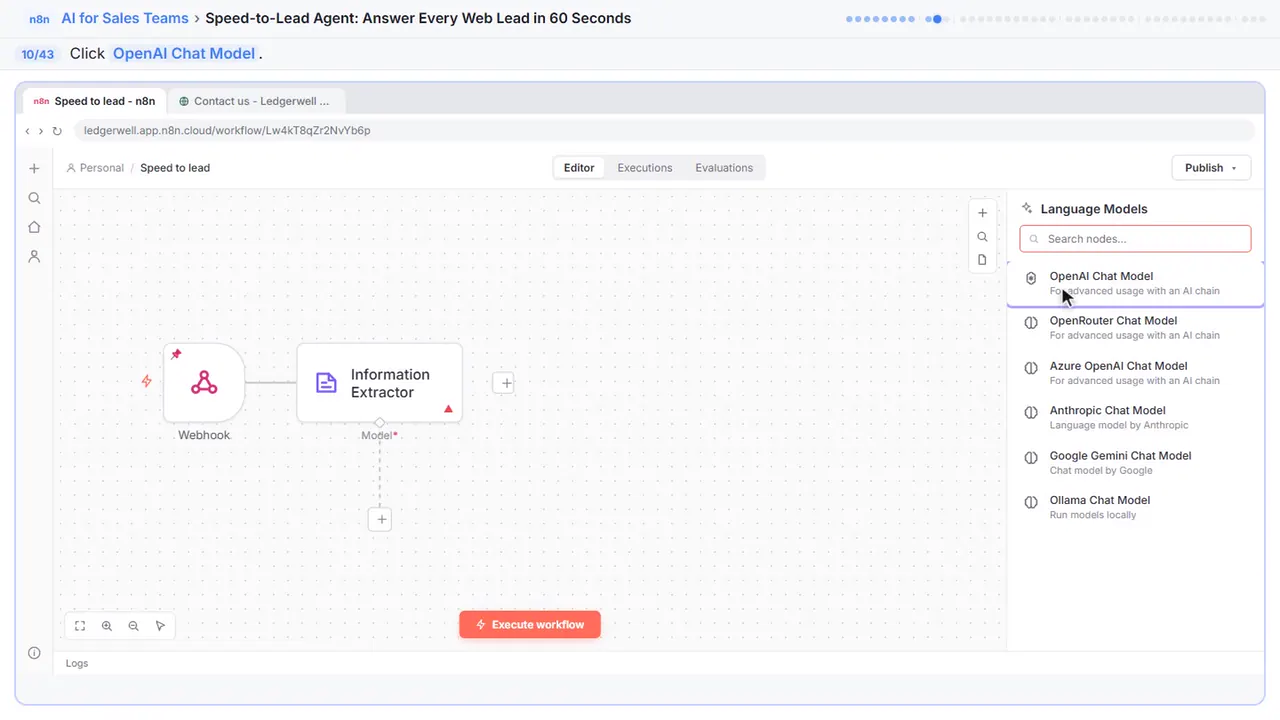Click the browser forward arrow

coord(41,131)
